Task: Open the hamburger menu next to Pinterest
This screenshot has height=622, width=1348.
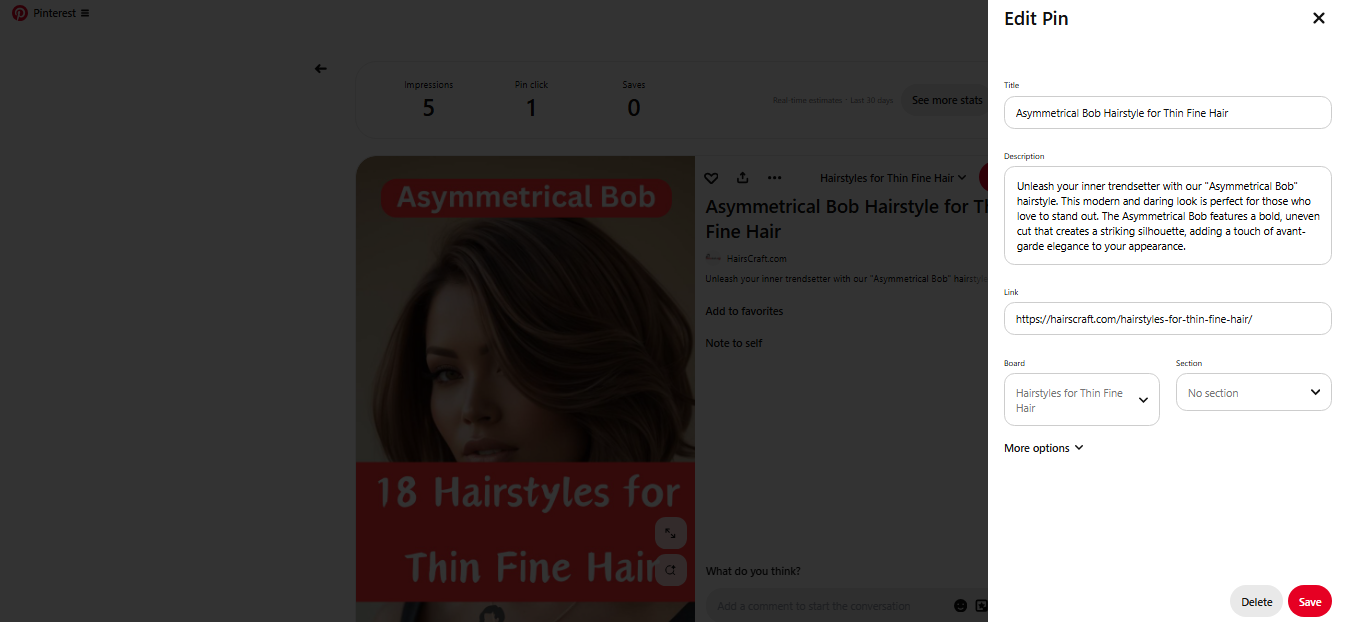Action: (85, 13)
